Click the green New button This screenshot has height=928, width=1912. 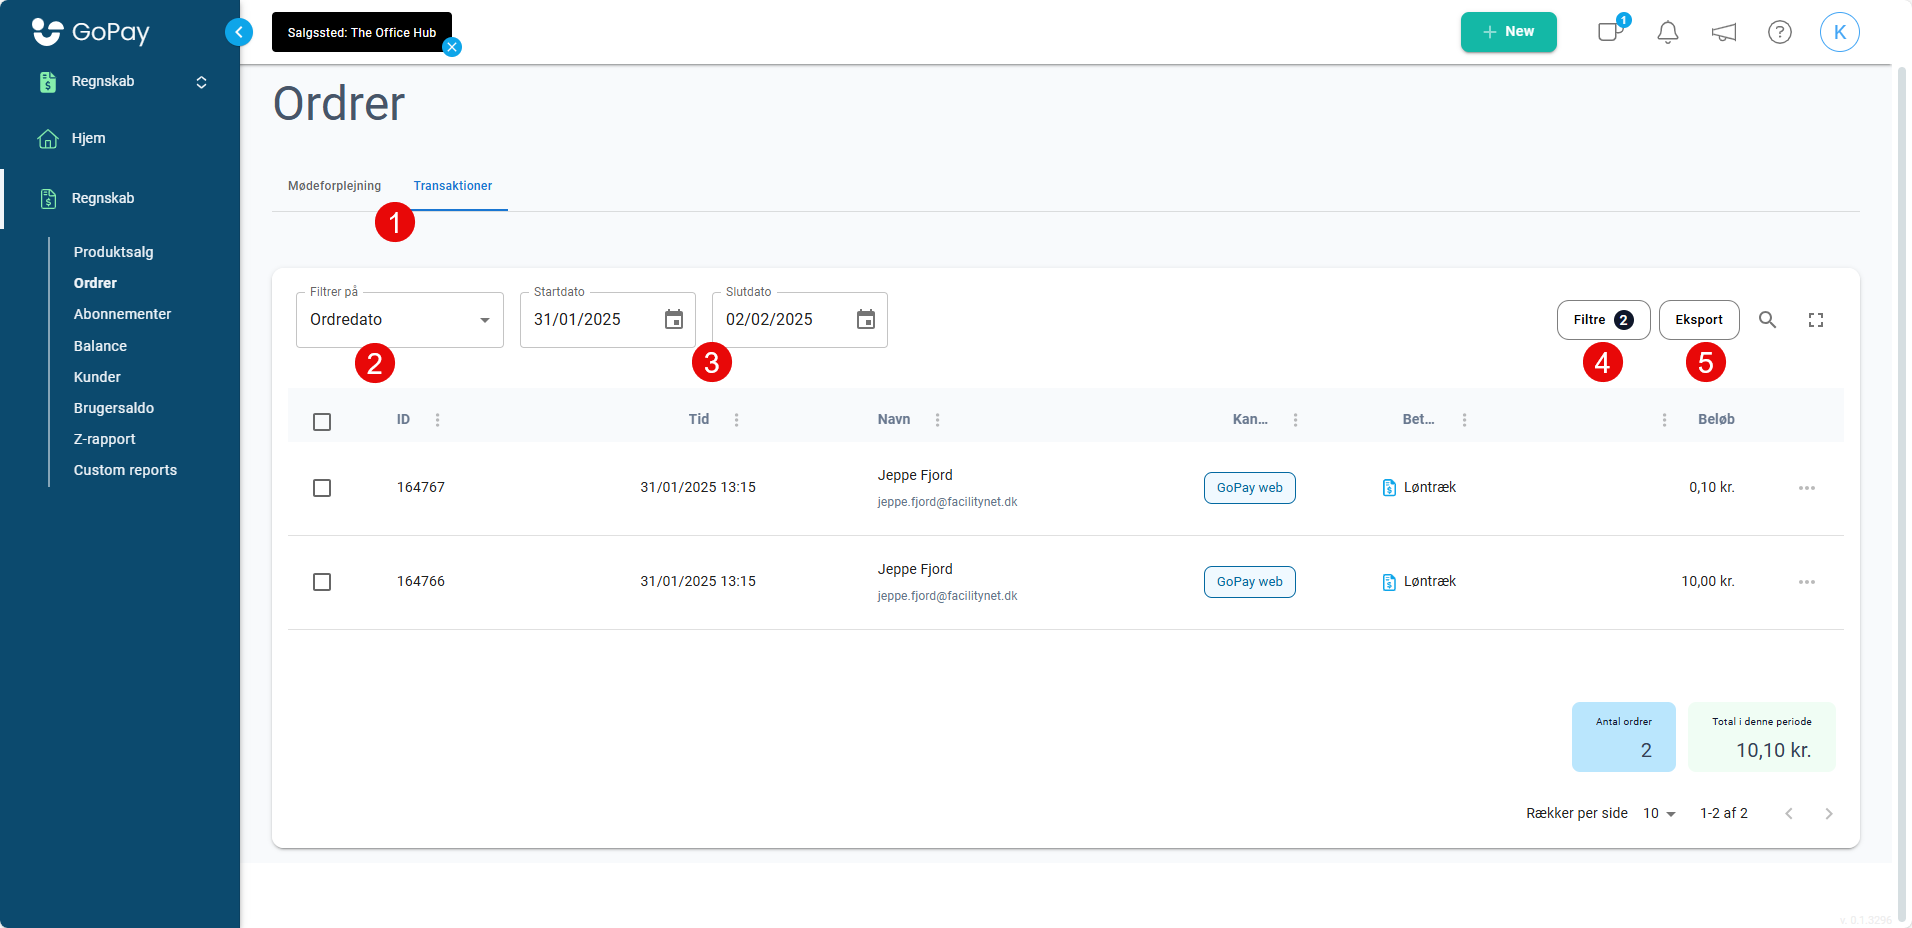[1508, 32]
